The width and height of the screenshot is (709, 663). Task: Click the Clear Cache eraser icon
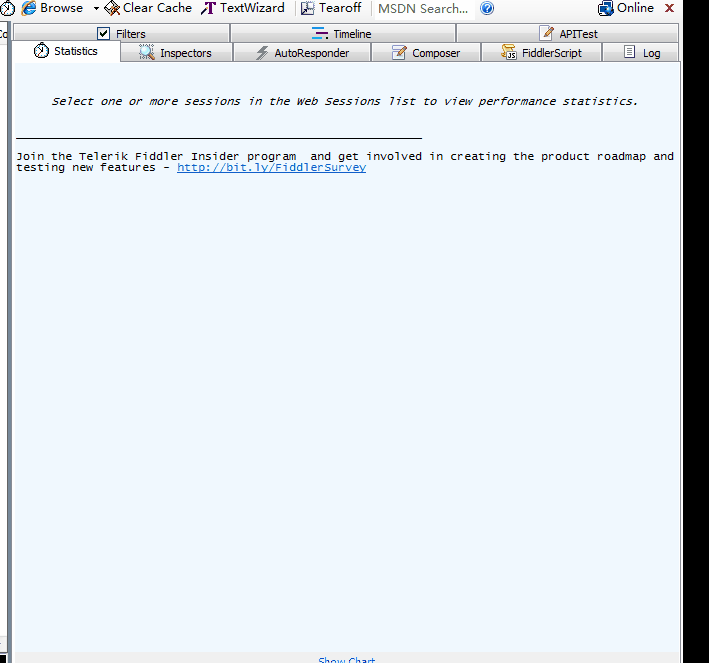pyautogui.click(x=112, y=8)
